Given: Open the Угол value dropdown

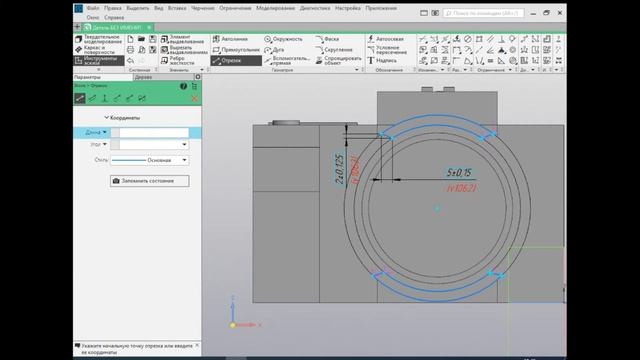Looking at the screenshot, I should pyautogui.click(x=184, y=144).
